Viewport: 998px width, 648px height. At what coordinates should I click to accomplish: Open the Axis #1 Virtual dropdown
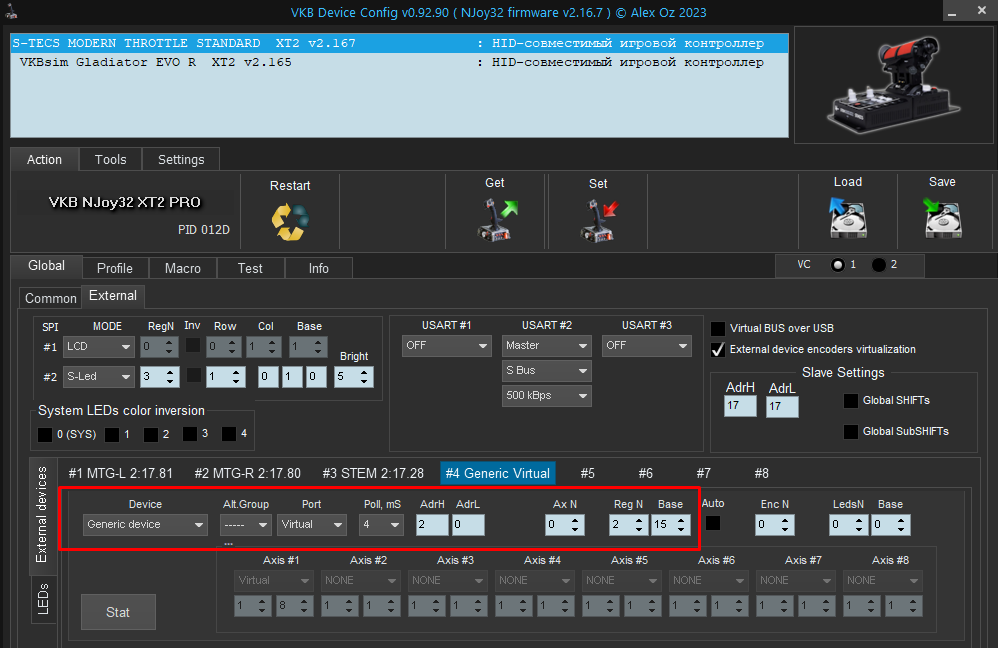pyautogui.click(x=273, y=581)
